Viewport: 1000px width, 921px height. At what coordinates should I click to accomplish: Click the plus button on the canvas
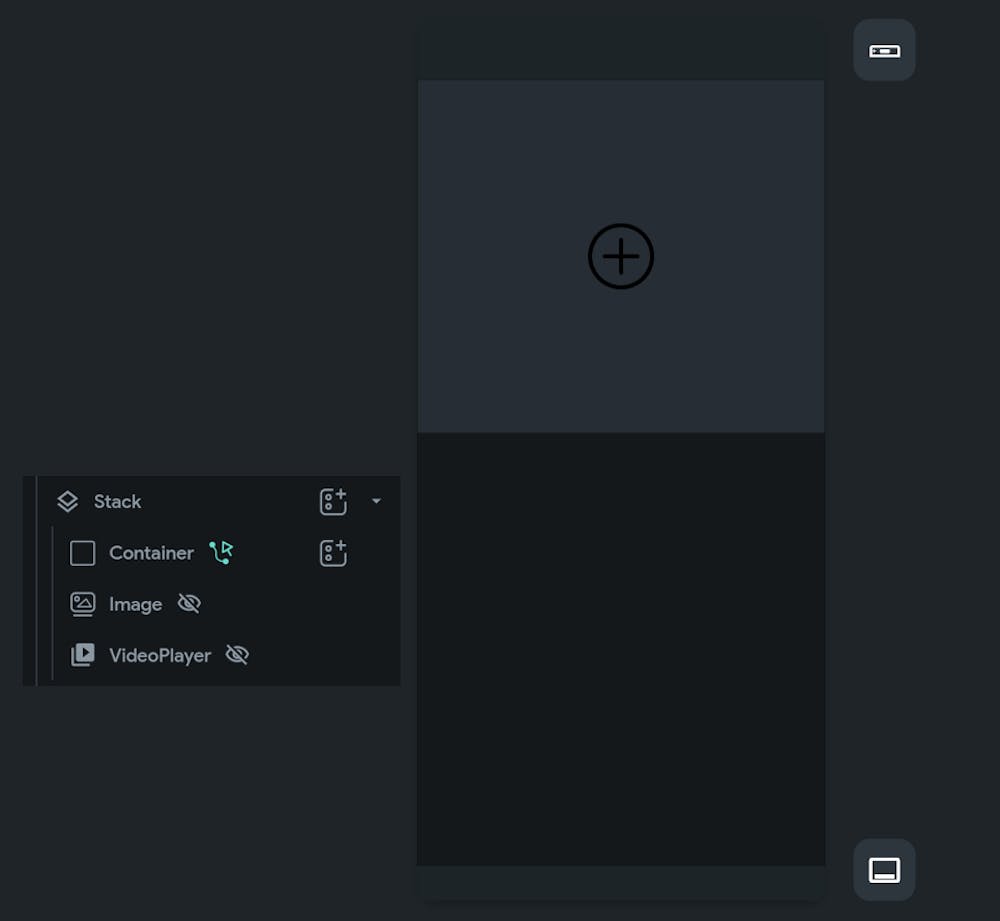pos(621,257)
